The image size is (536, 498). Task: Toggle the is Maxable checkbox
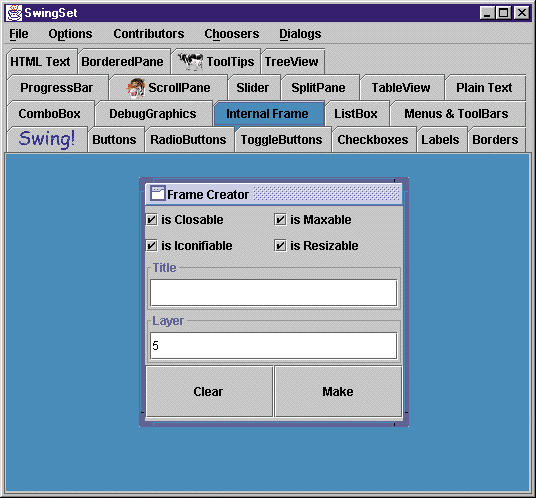click(x=280, y=219)
